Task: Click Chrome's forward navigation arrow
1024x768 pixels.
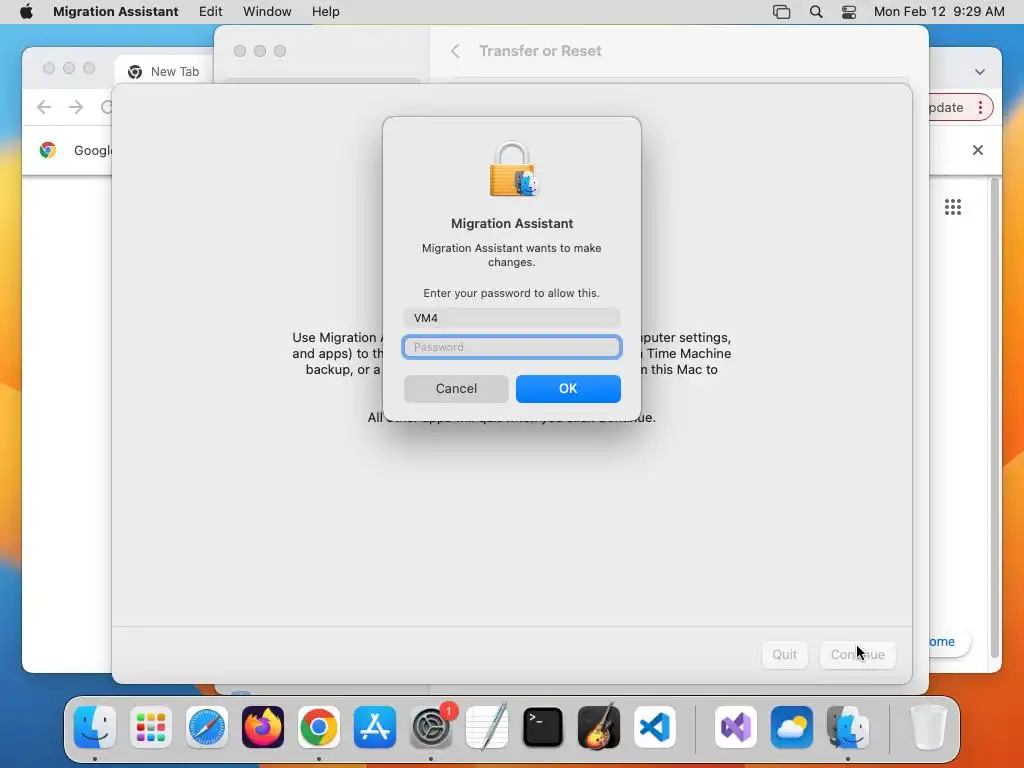Action: (x=76, y=107)
